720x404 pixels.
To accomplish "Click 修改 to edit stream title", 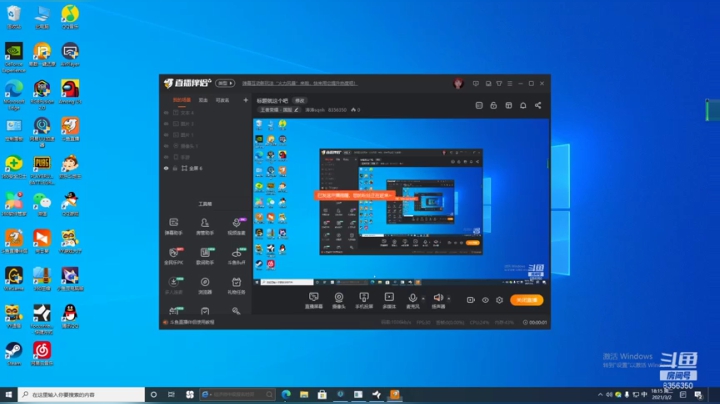I will click(300, 101).
